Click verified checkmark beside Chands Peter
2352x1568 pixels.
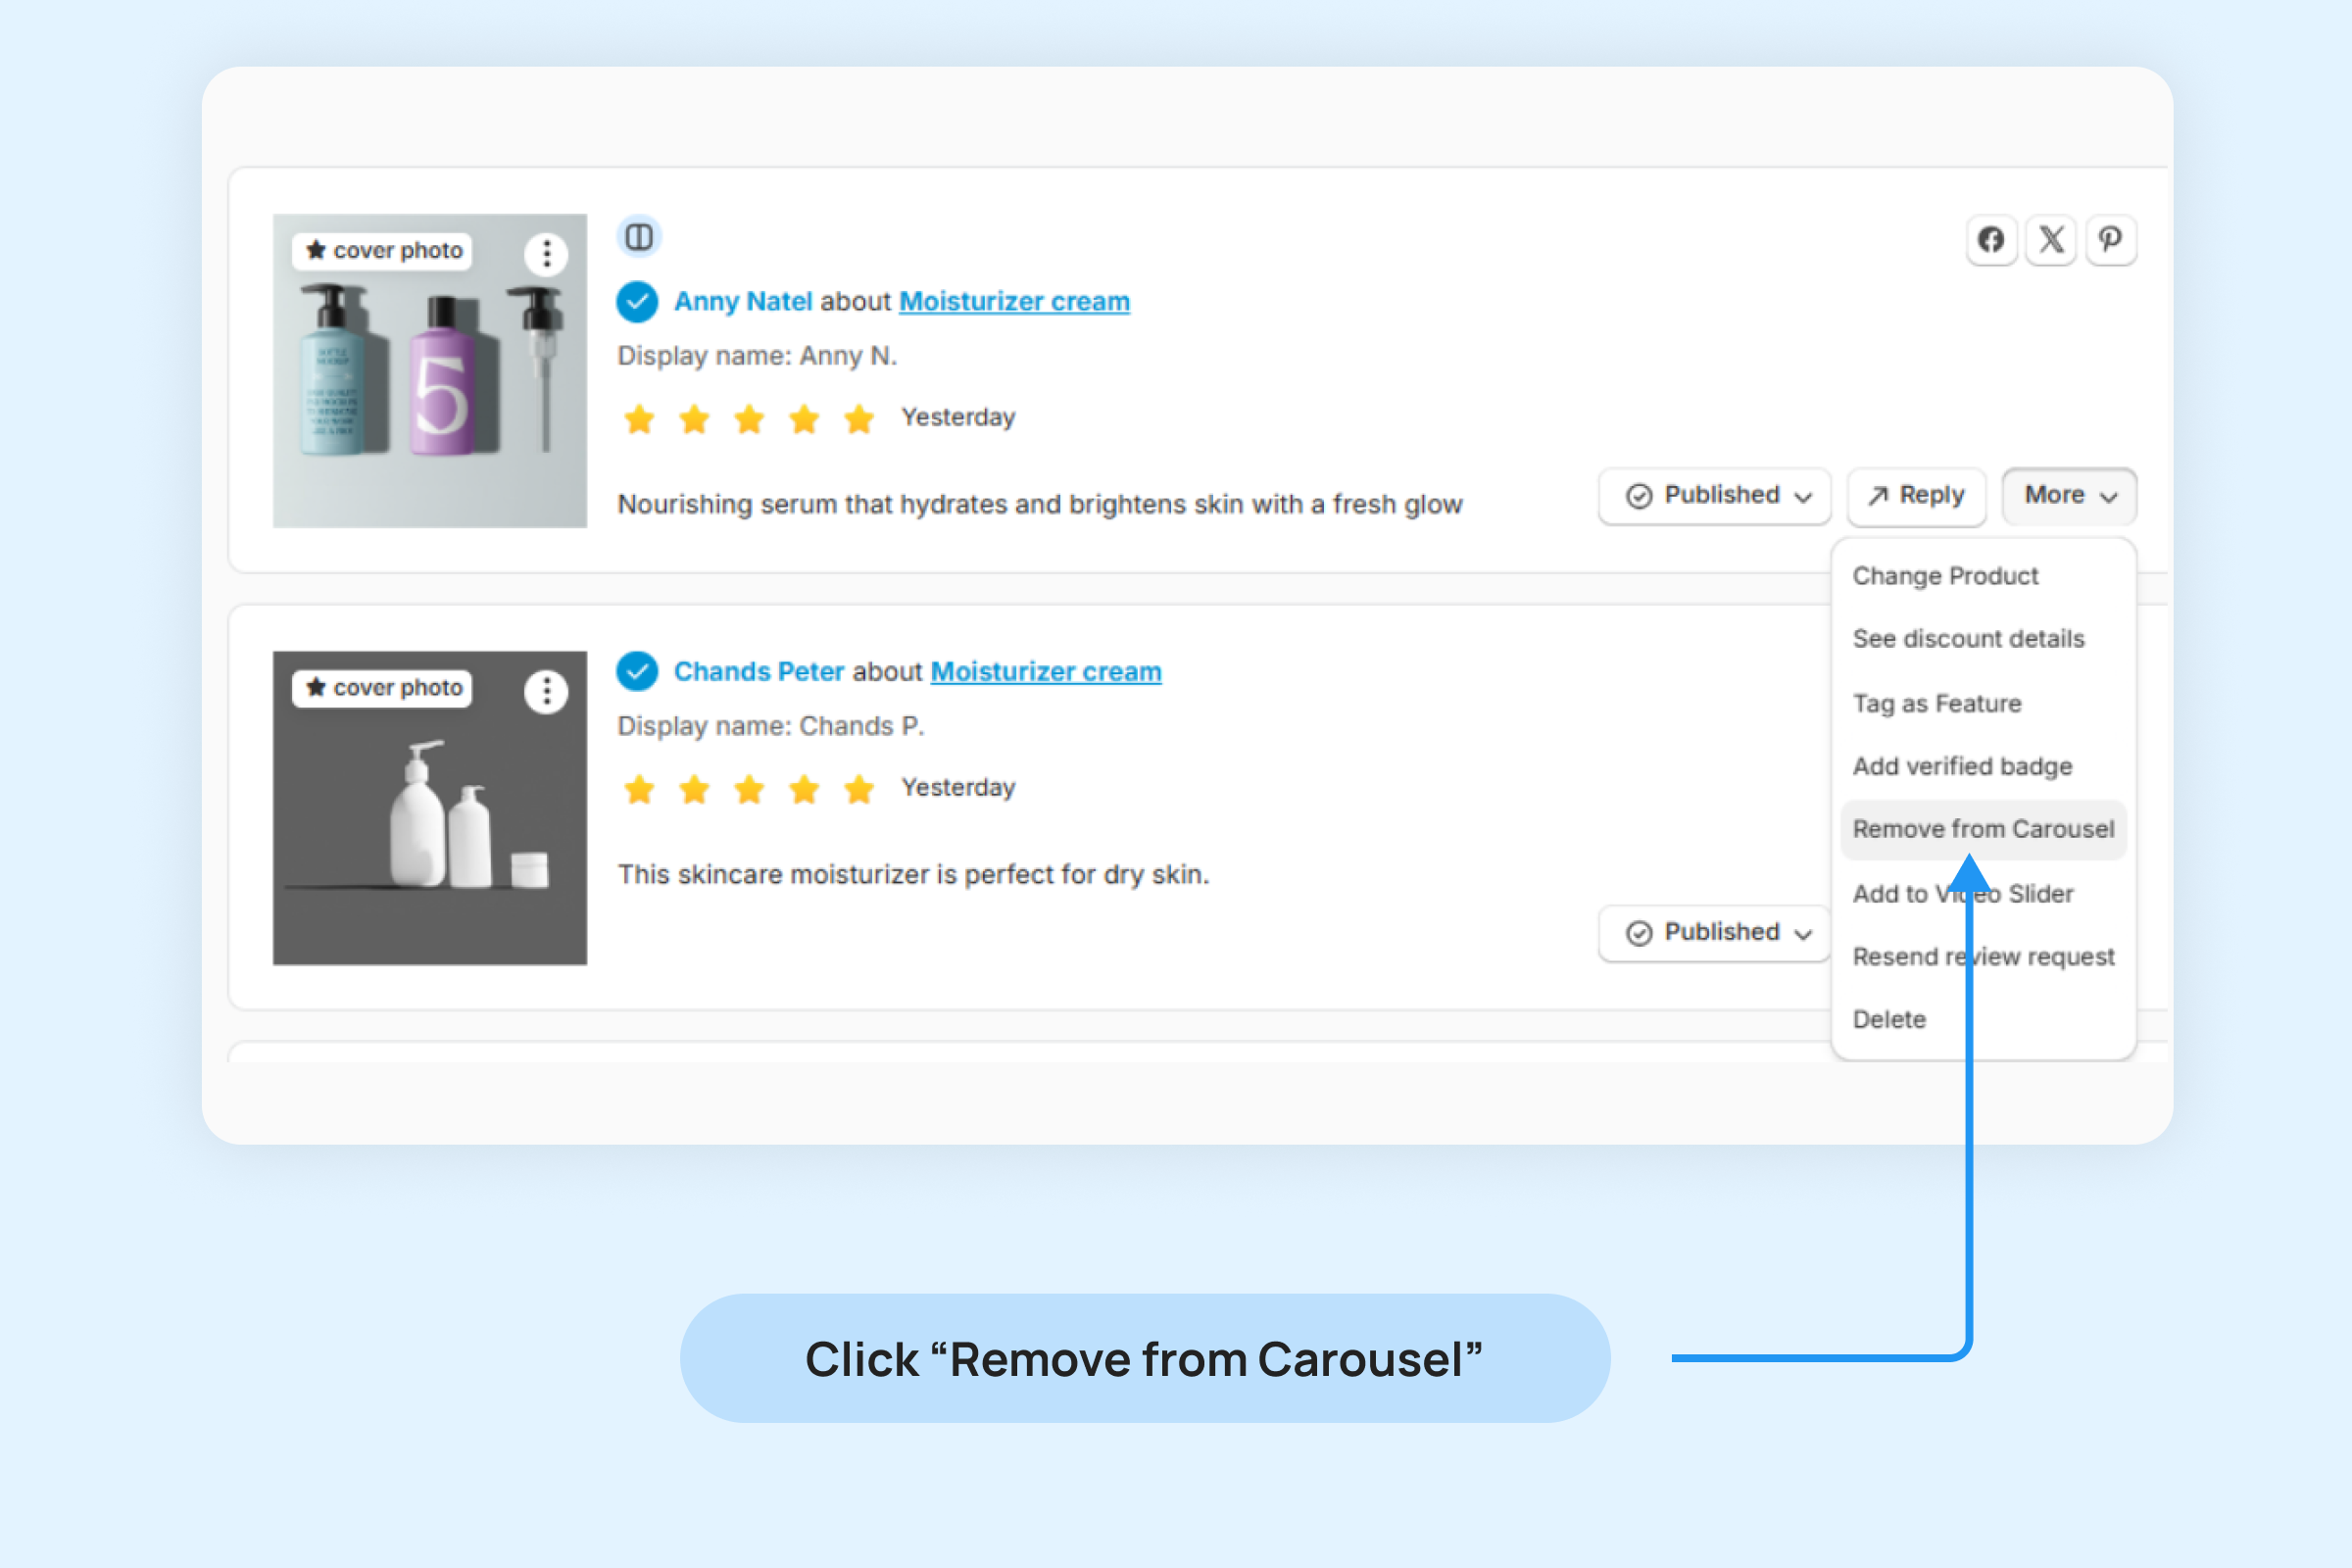[x=637, y=671]
